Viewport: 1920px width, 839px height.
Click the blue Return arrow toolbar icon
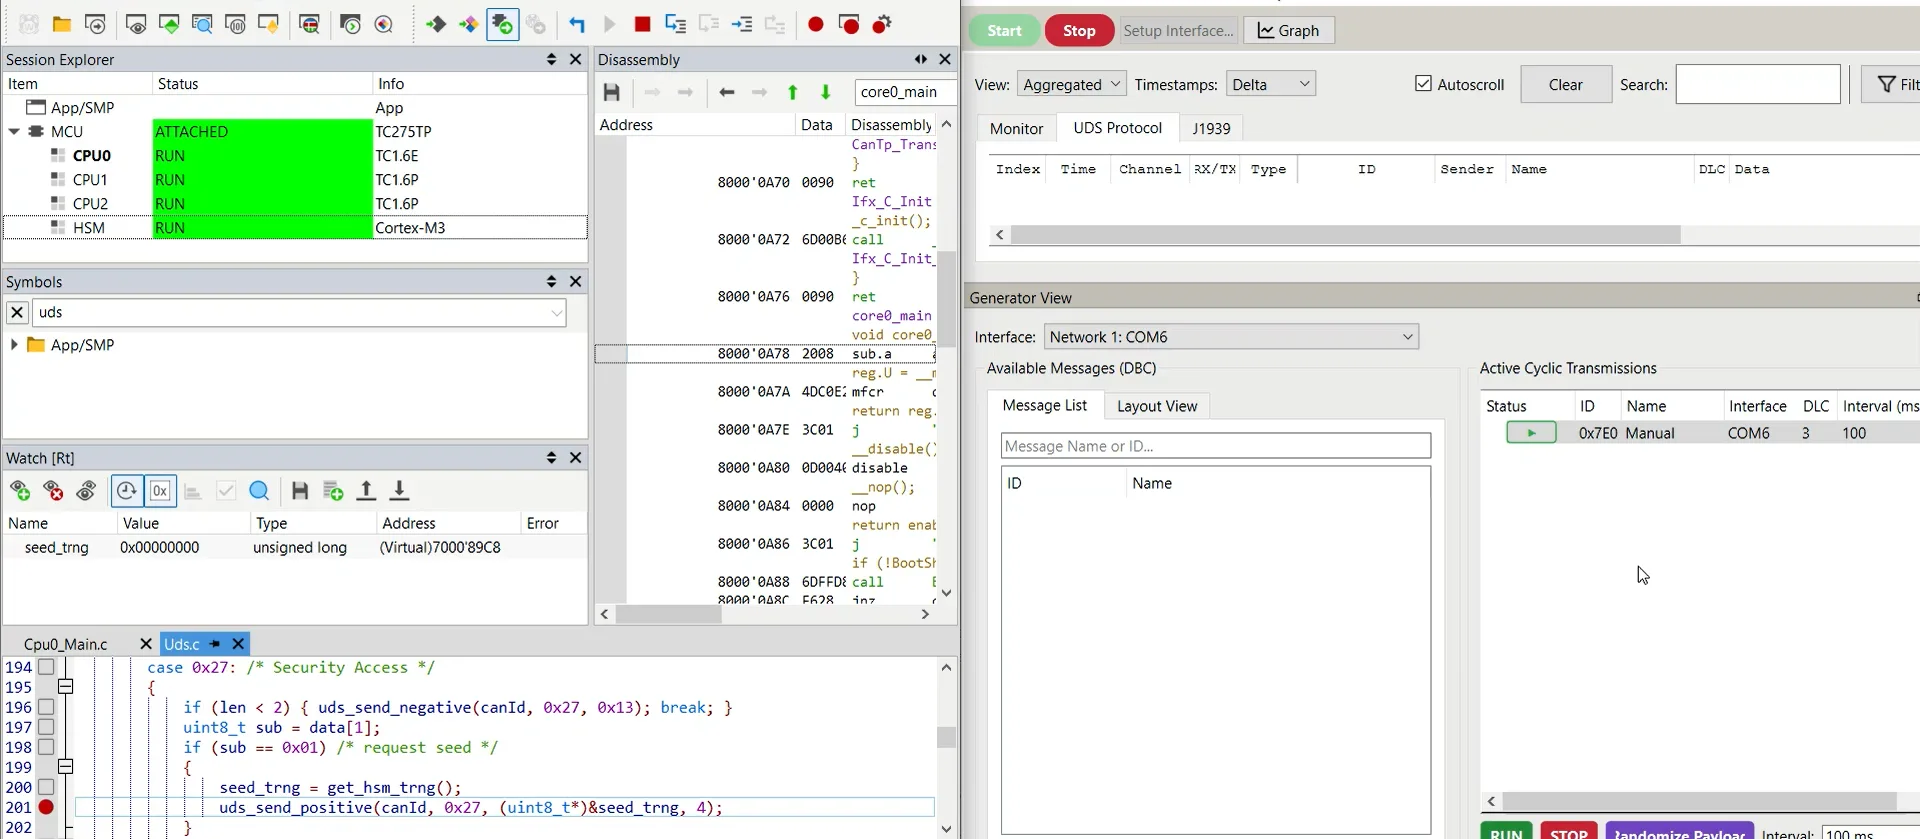tap(577, 24)
